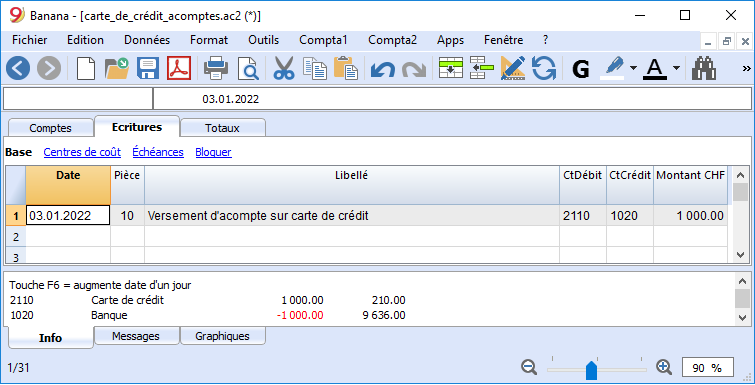Open print preview with the magnifier page icon

click(x=248, y=68)
